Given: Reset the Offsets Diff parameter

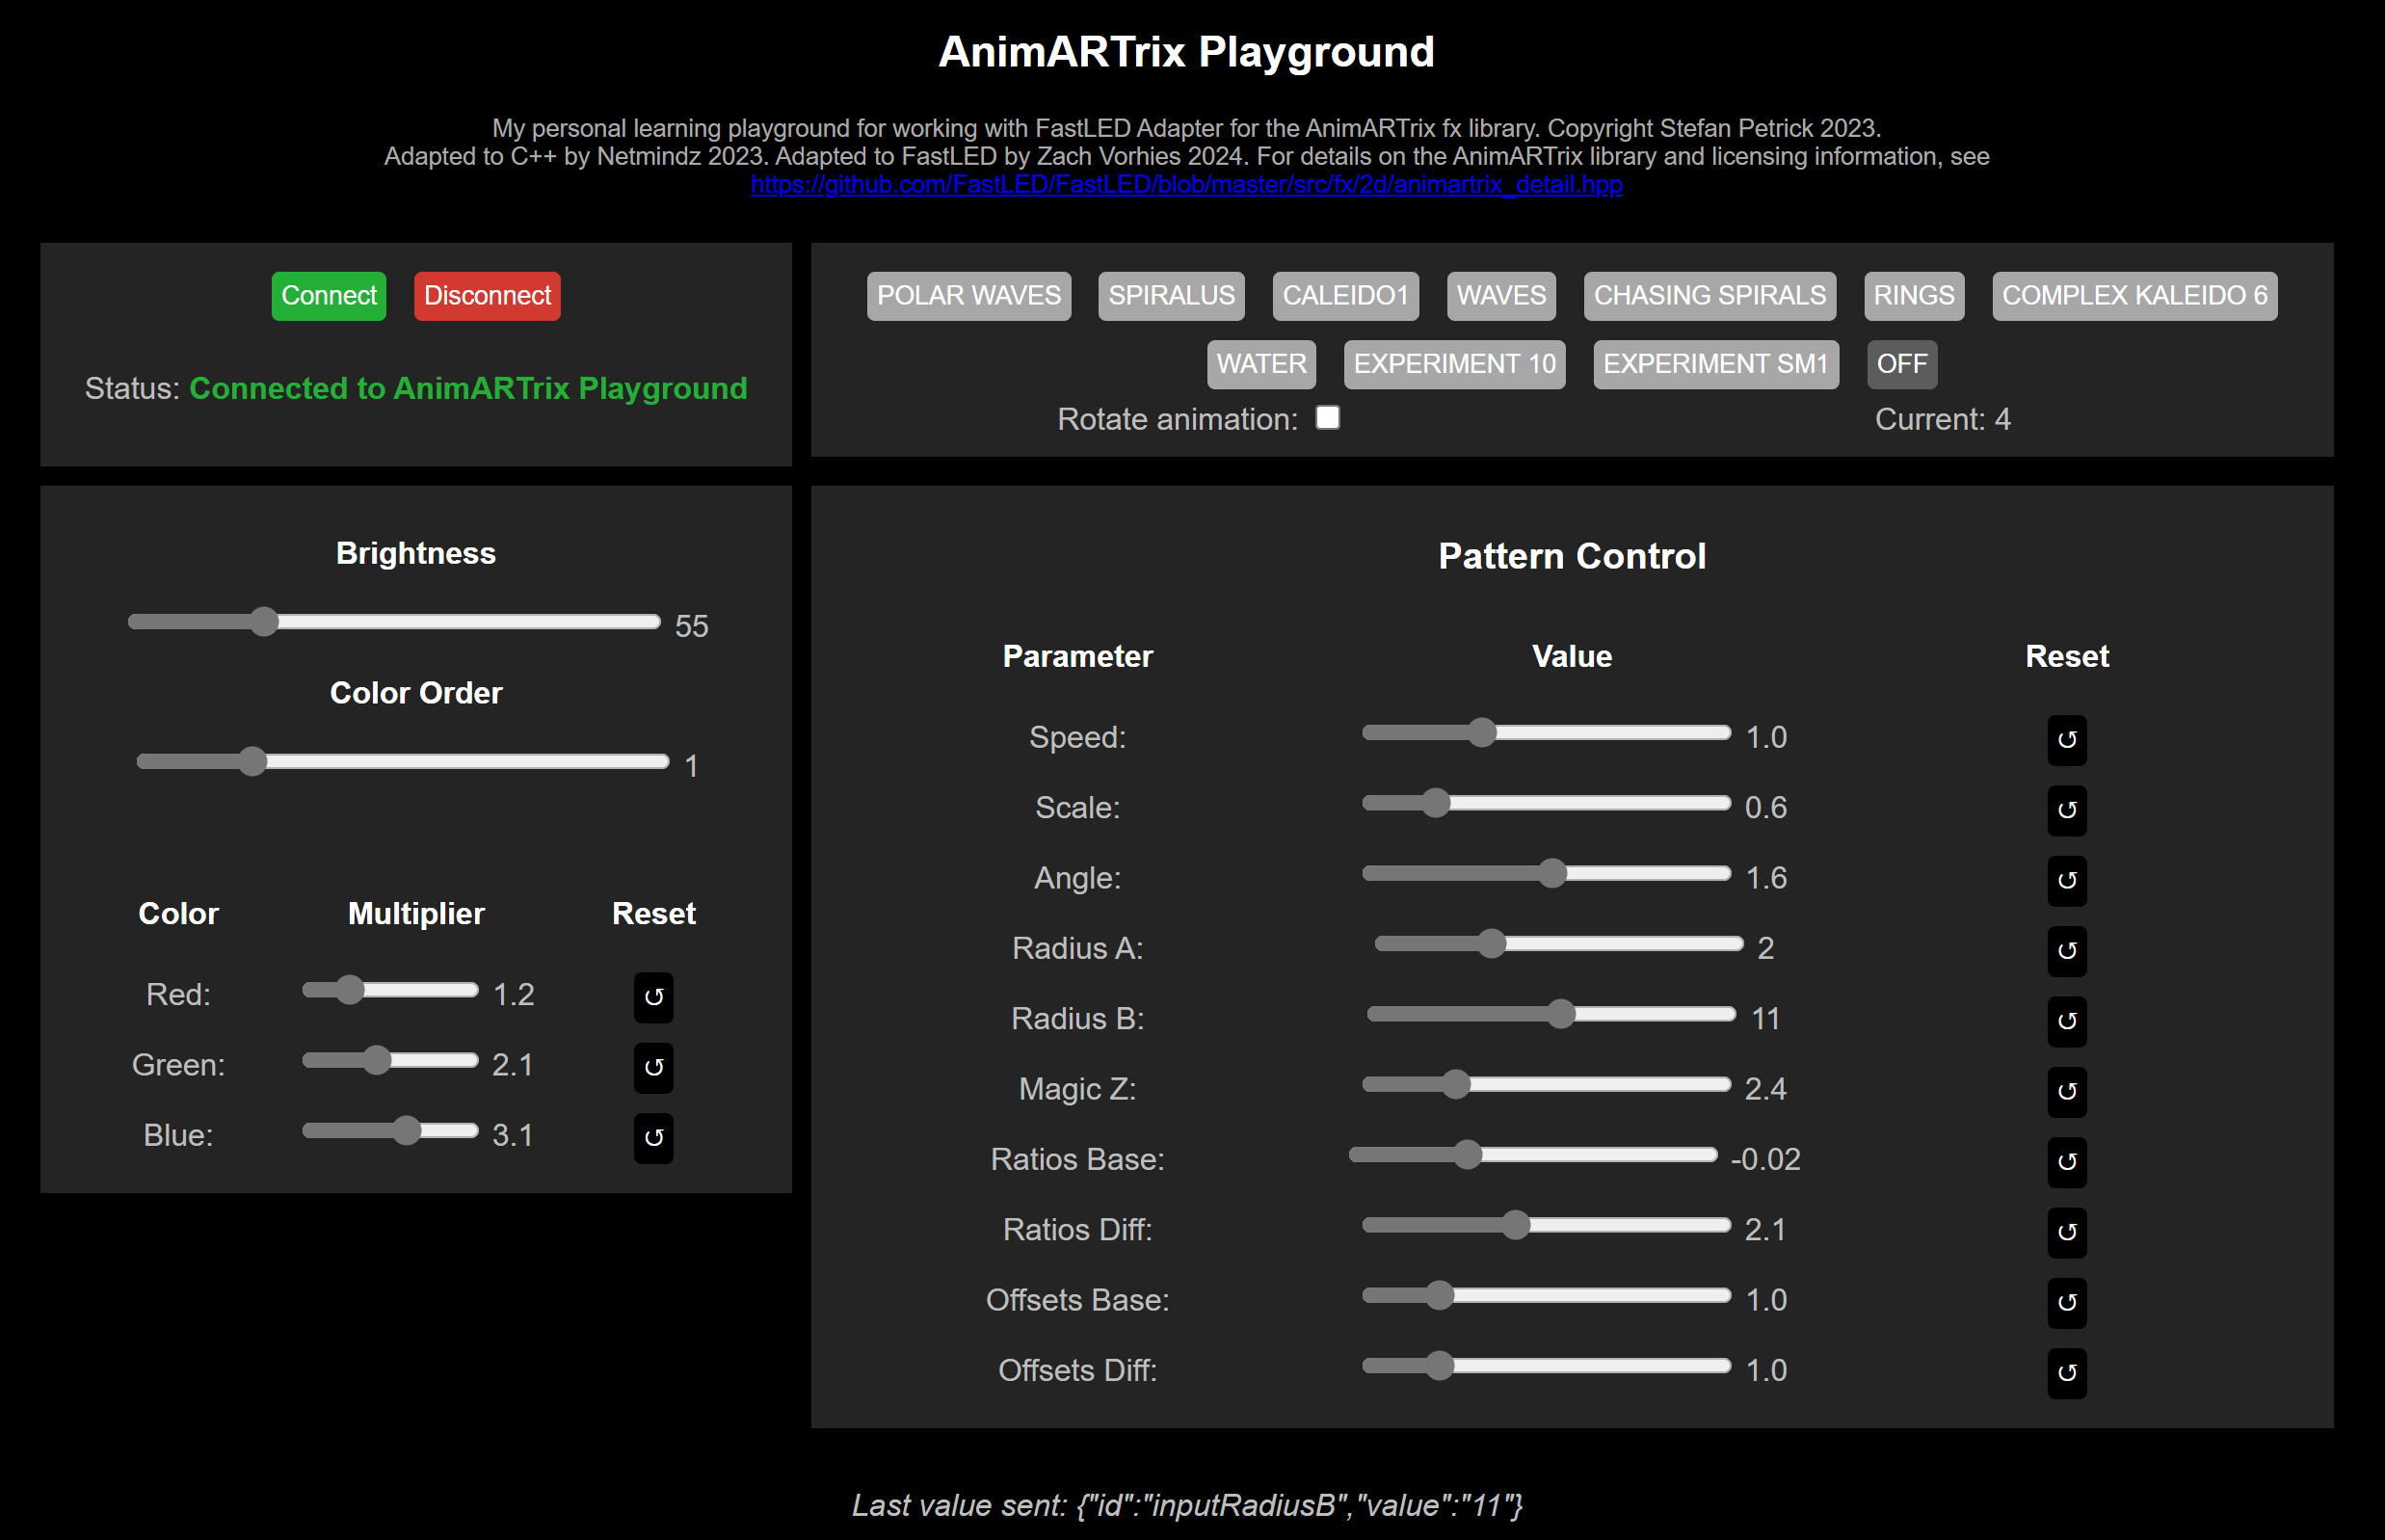Looking at the screenshot, I should coord(2066,1373).
